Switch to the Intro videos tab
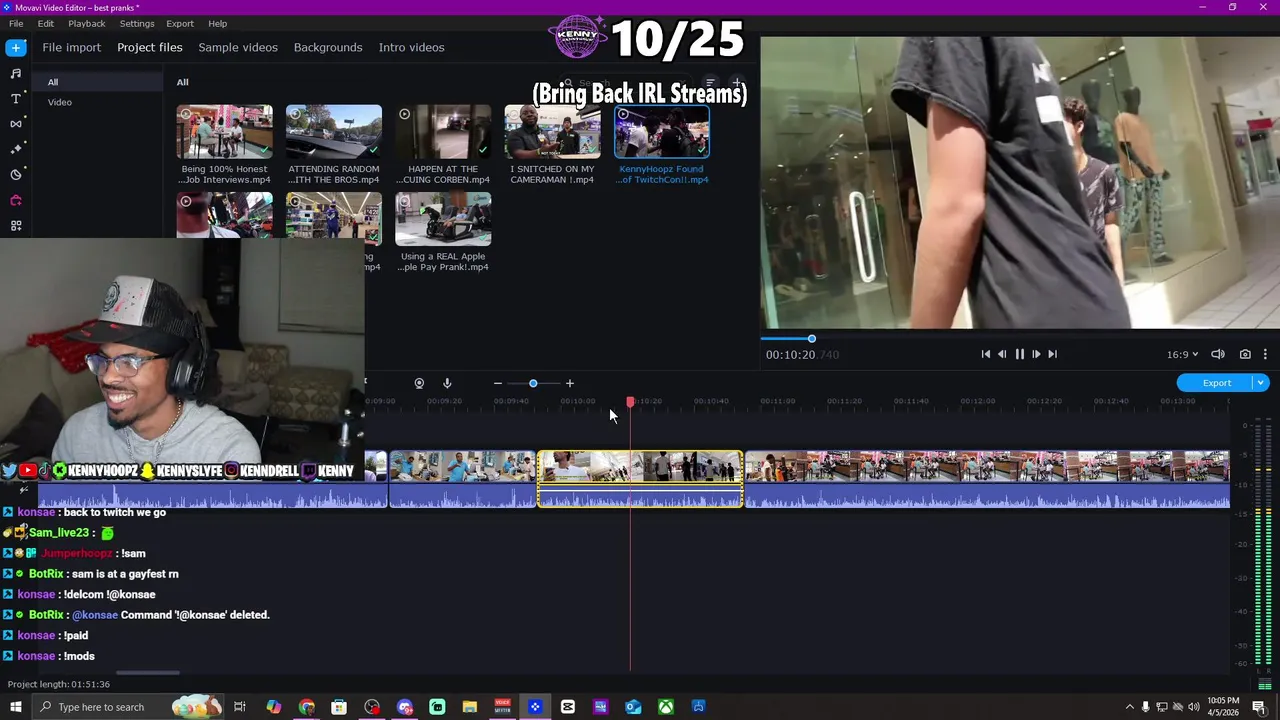The image size is (1280, 720). [x=411, y=47]
